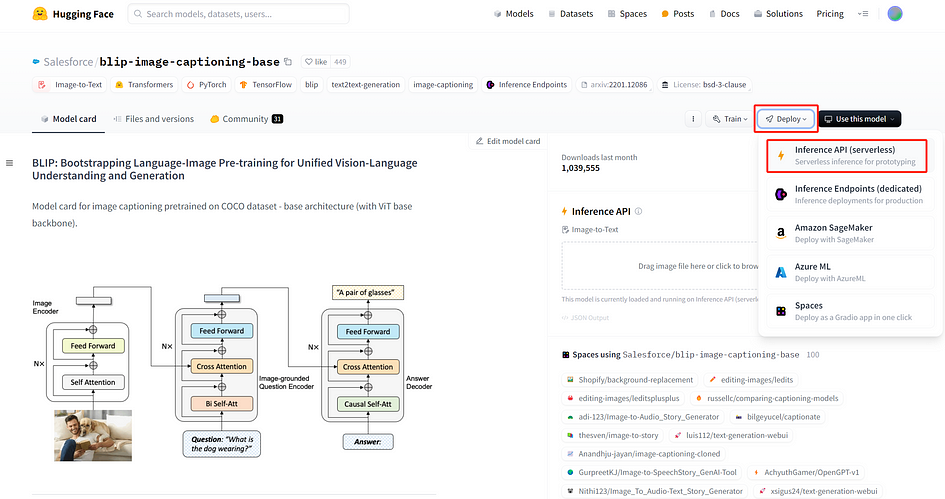Select the Inference Endpoints tag
Viewport: 945px width, 499px height.
(x=527, y=85)
